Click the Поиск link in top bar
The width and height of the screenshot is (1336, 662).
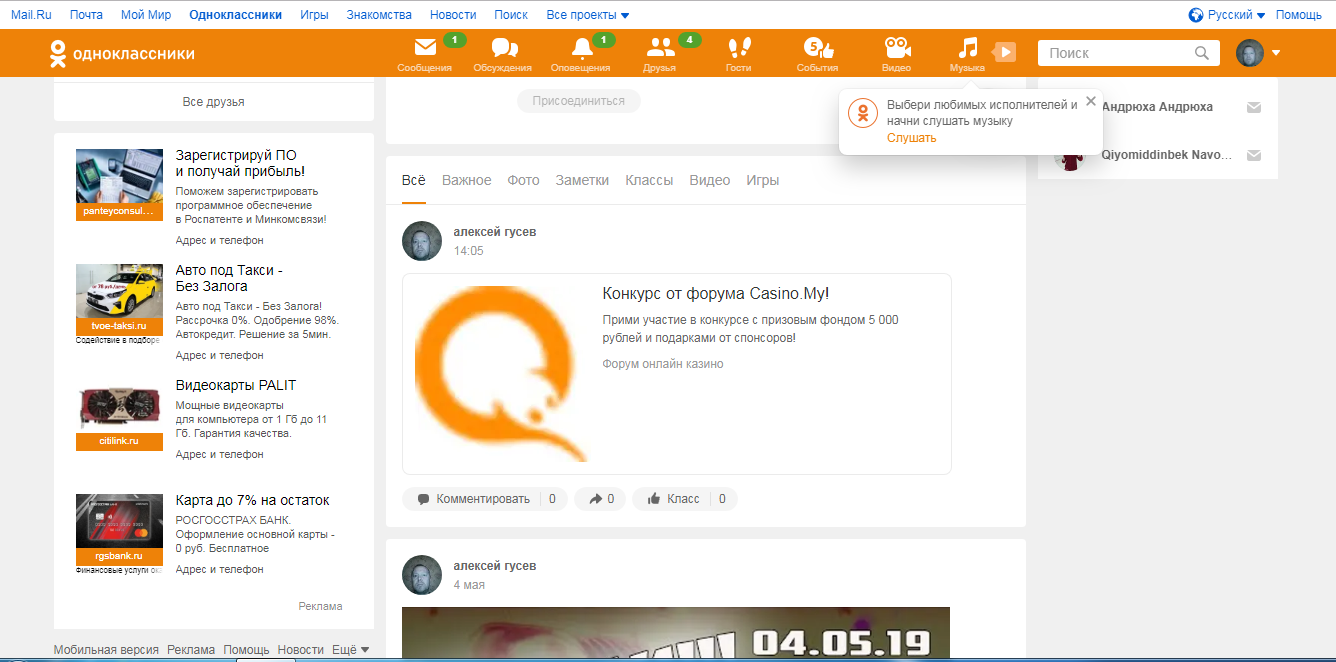(x=511, y=15)
